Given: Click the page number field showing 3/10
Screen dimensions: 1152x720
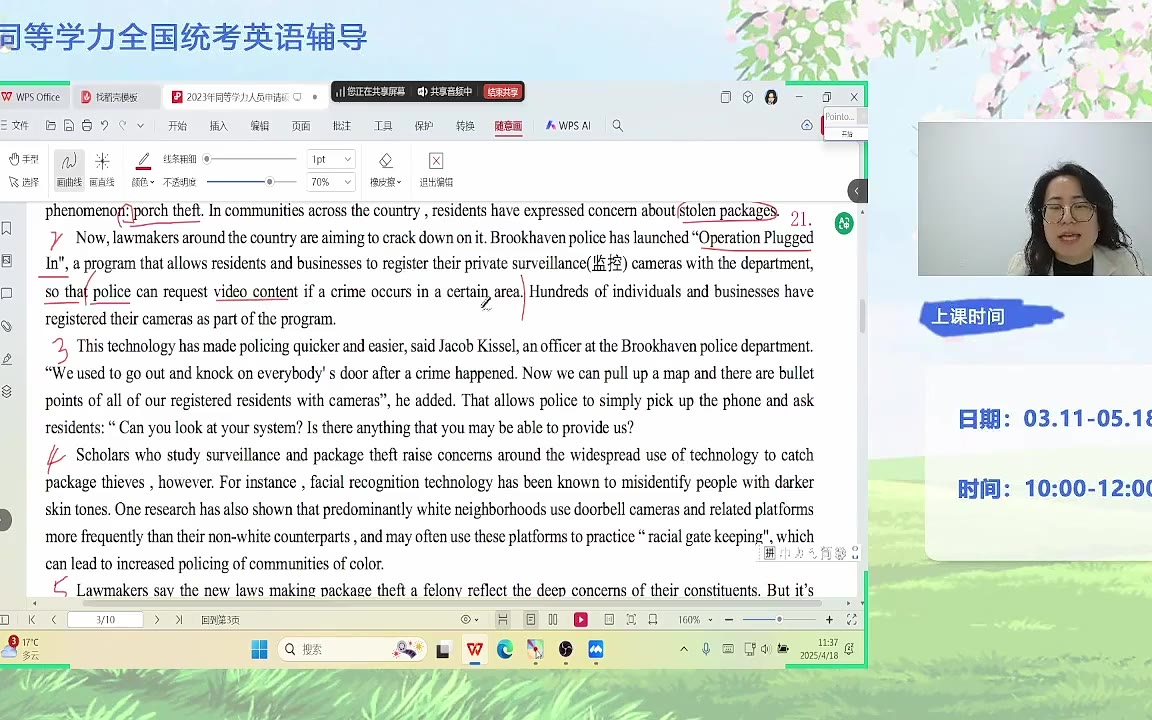Looking at the screenshot, I should 105,620.
